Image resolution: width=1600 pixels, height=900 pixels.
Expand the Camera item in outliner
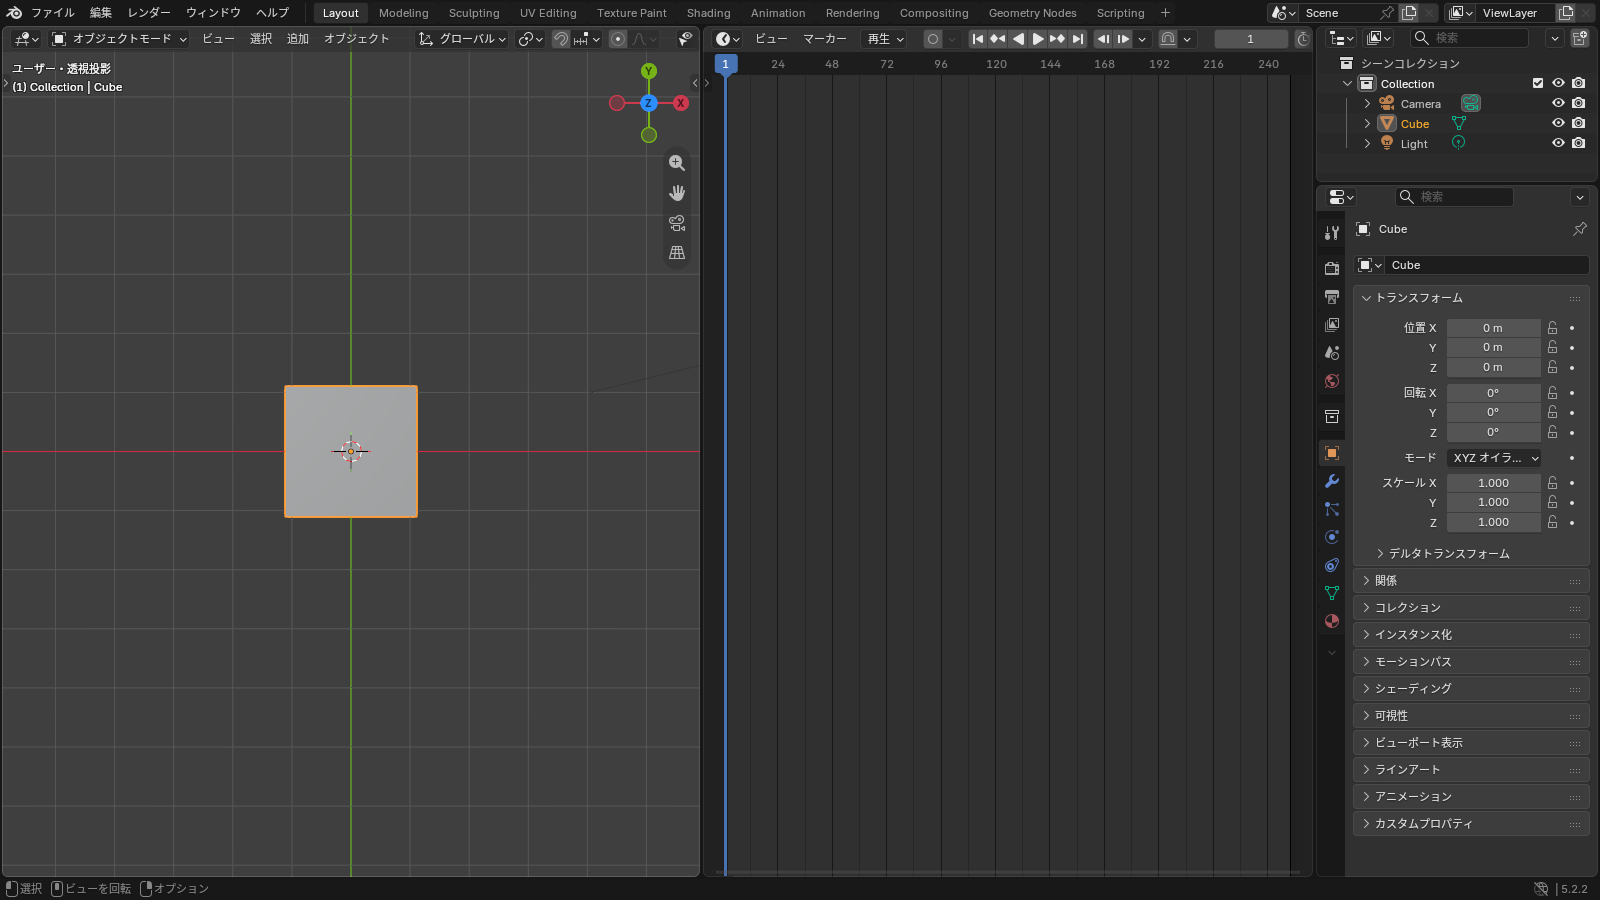coord(1367,104)
